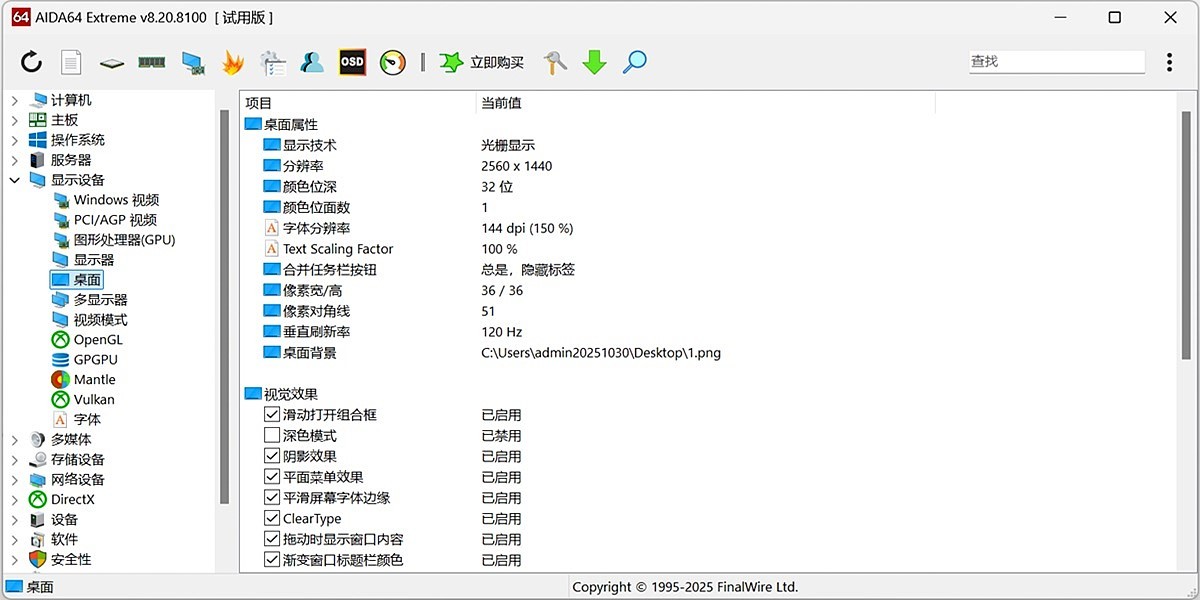Collapse the 显示设备 tree branch
The height and width of the screenshot is (600, 1200).
tap(14, 179)
